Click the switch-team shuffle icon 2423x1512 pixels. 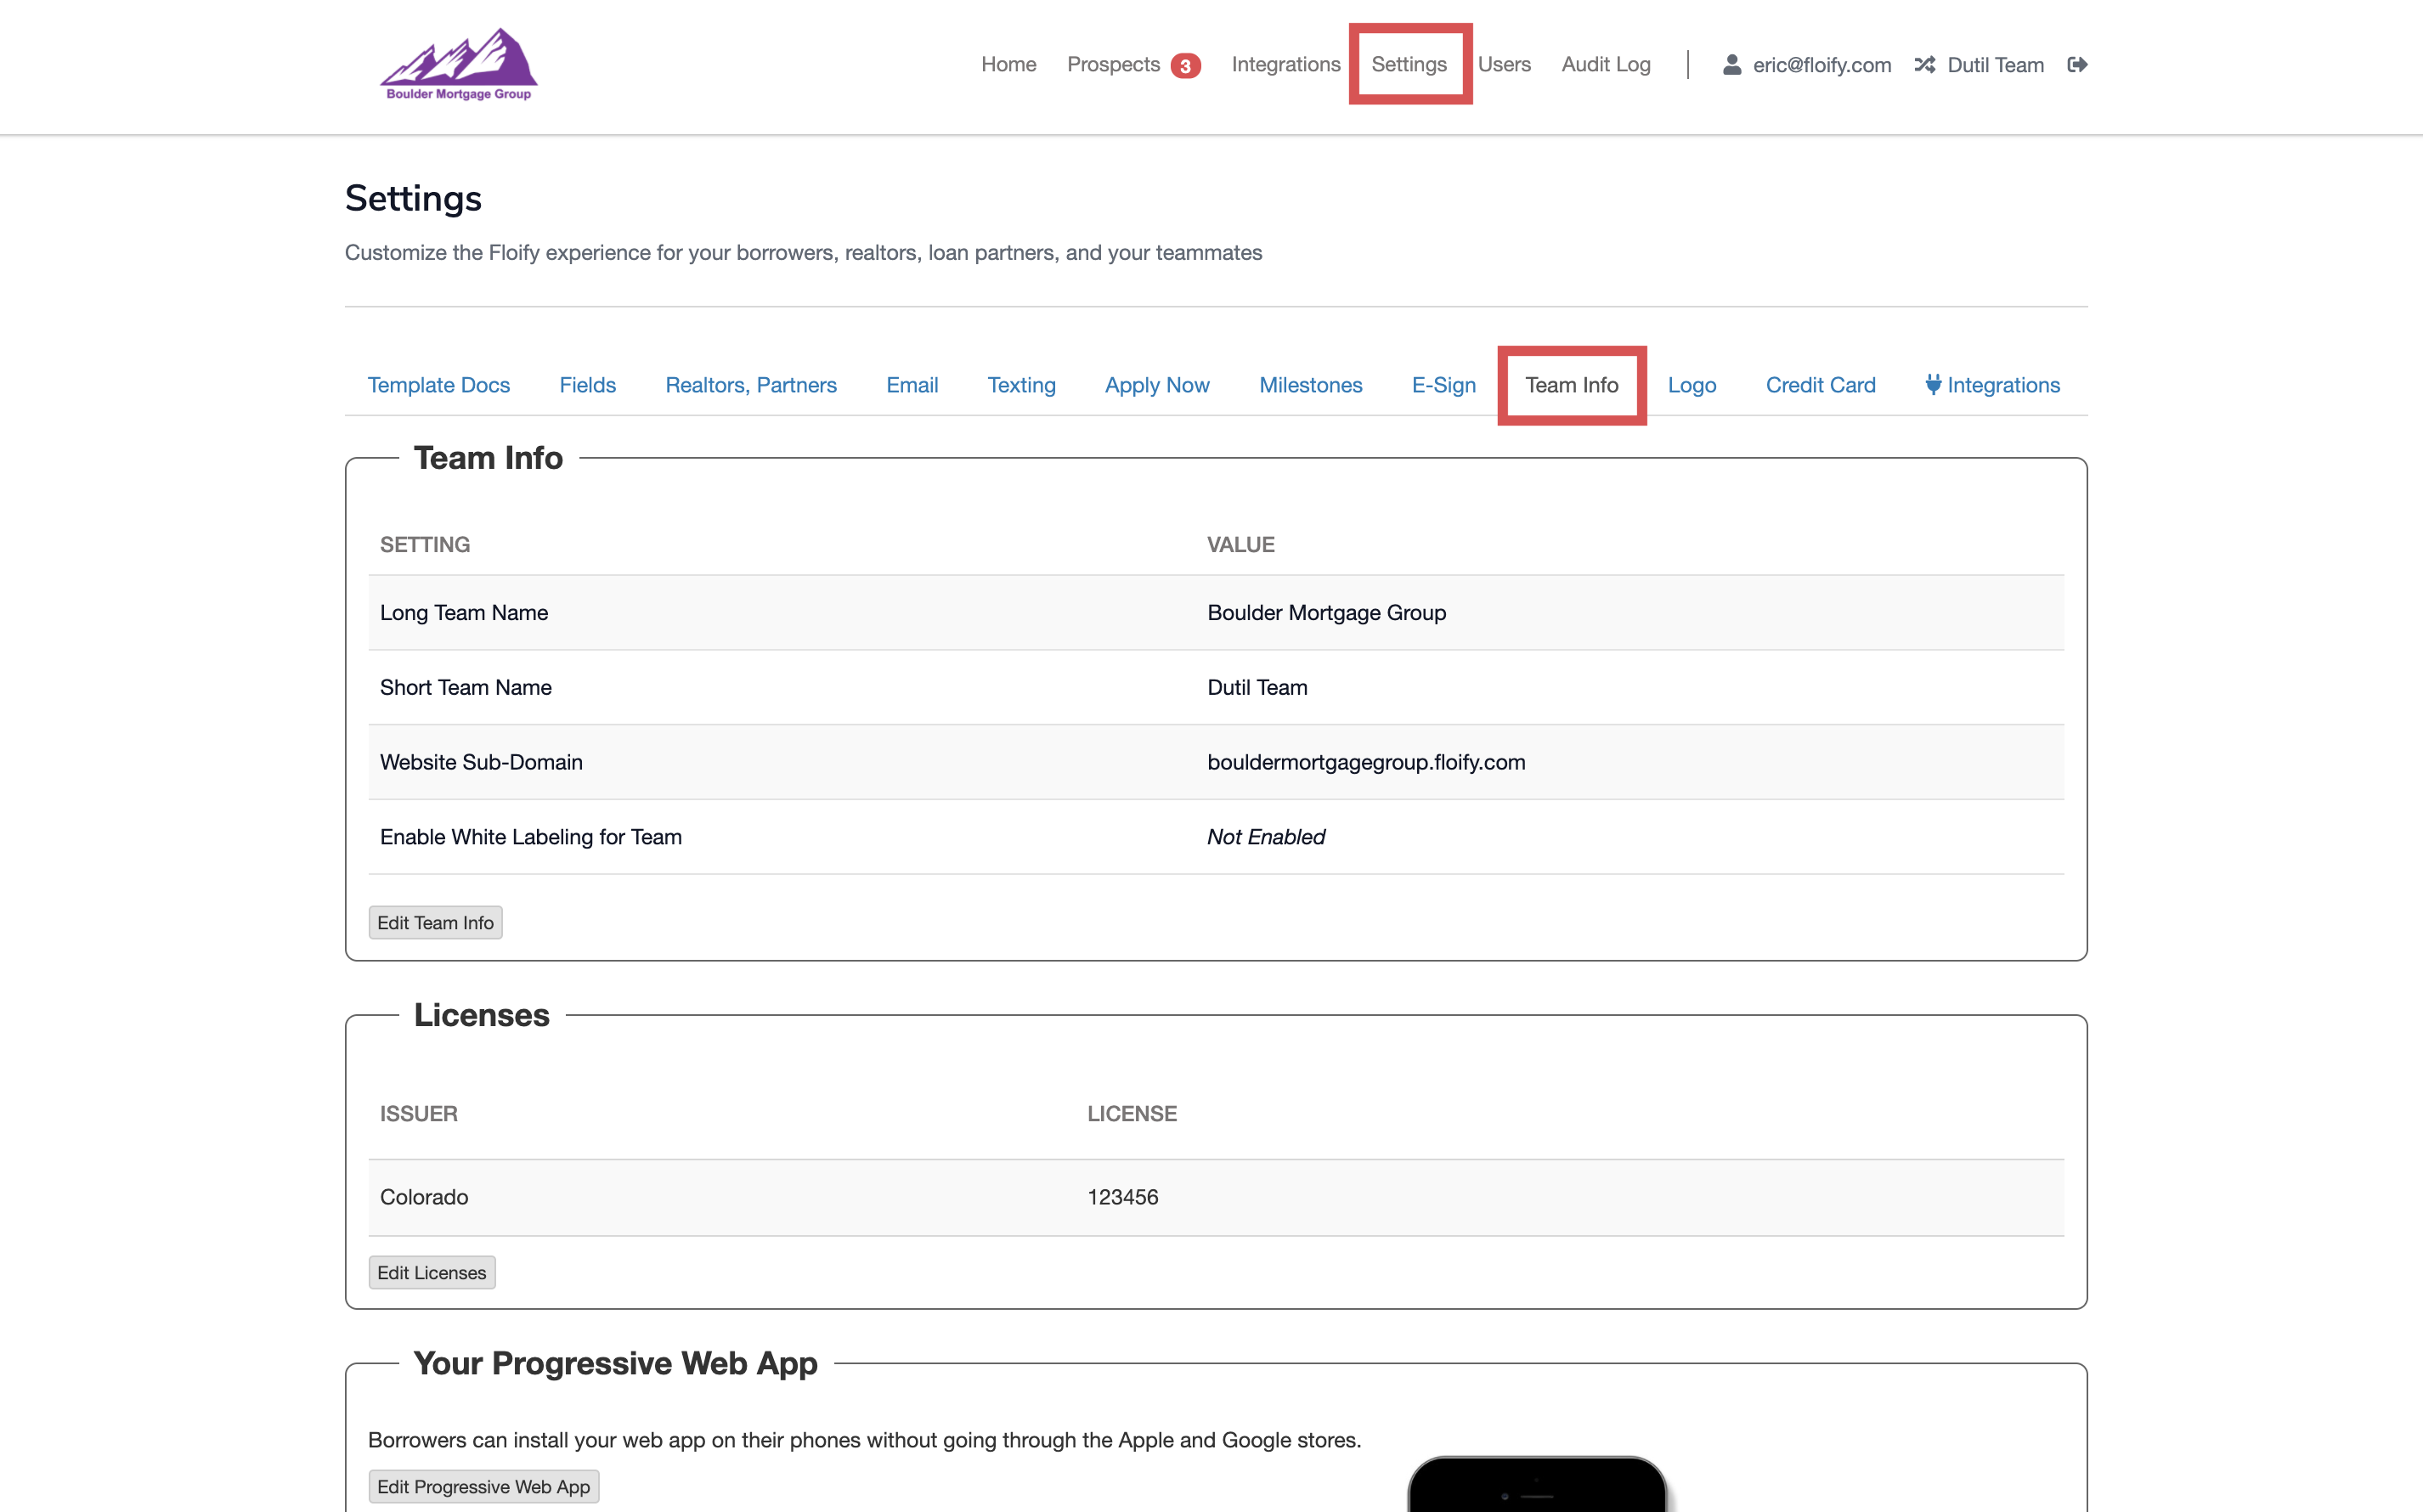coord(1924,65)
